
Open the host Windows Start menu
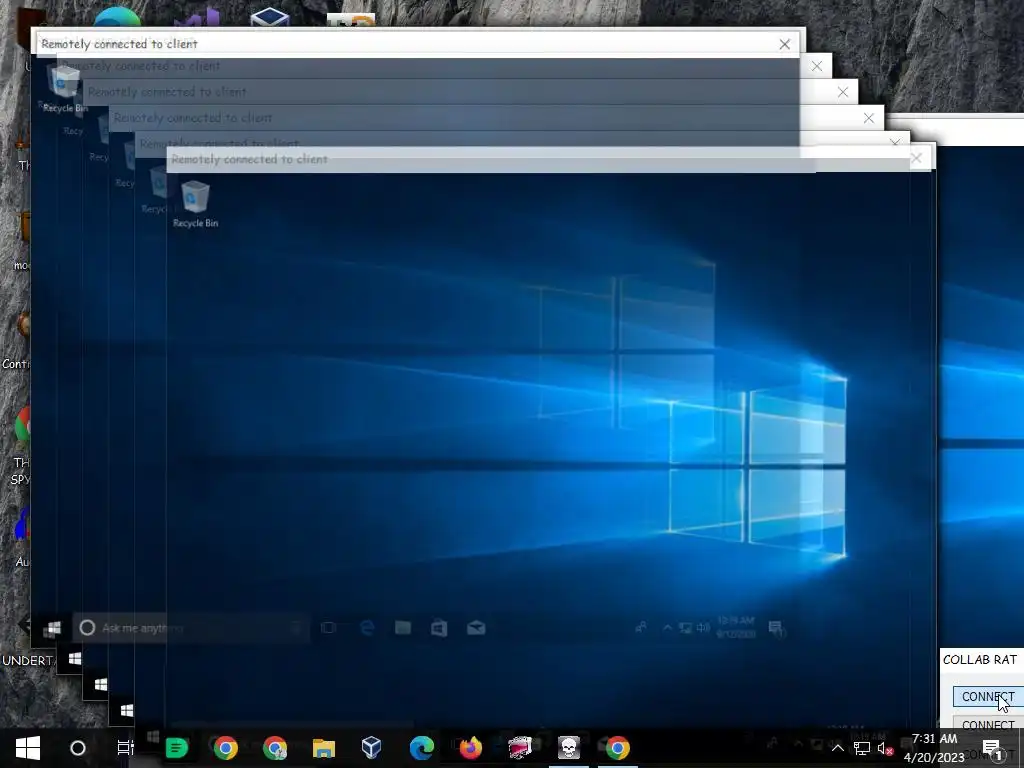coord(27,748)
